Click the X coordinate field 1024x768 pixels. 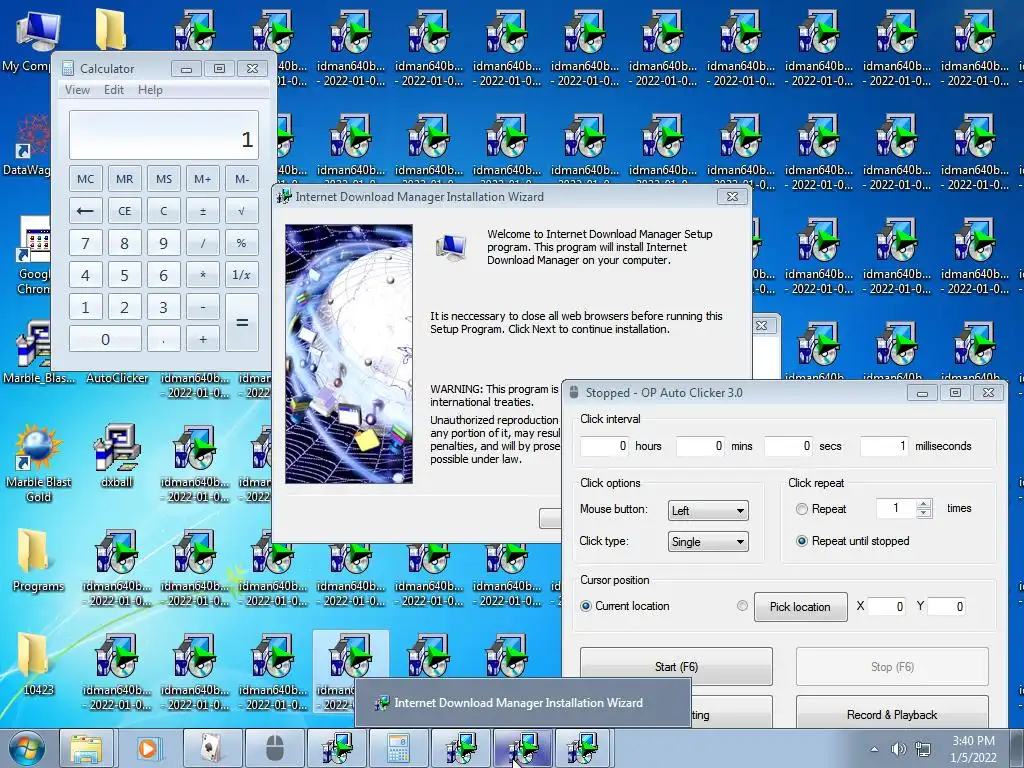(x=887, y=607)
